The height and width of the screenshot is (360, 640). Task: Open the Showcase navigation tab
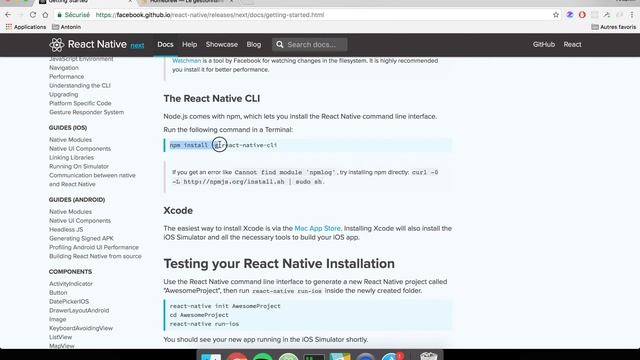coord(222,44)
